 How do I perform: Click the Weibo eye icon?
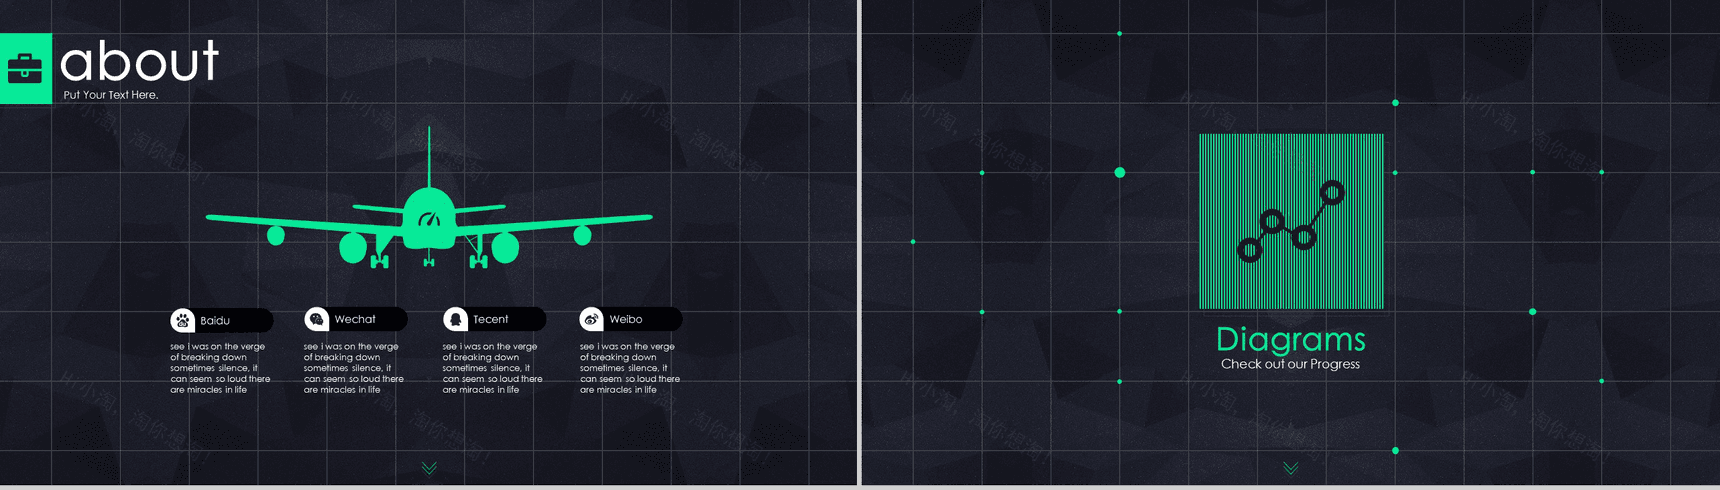click(591, 319)
